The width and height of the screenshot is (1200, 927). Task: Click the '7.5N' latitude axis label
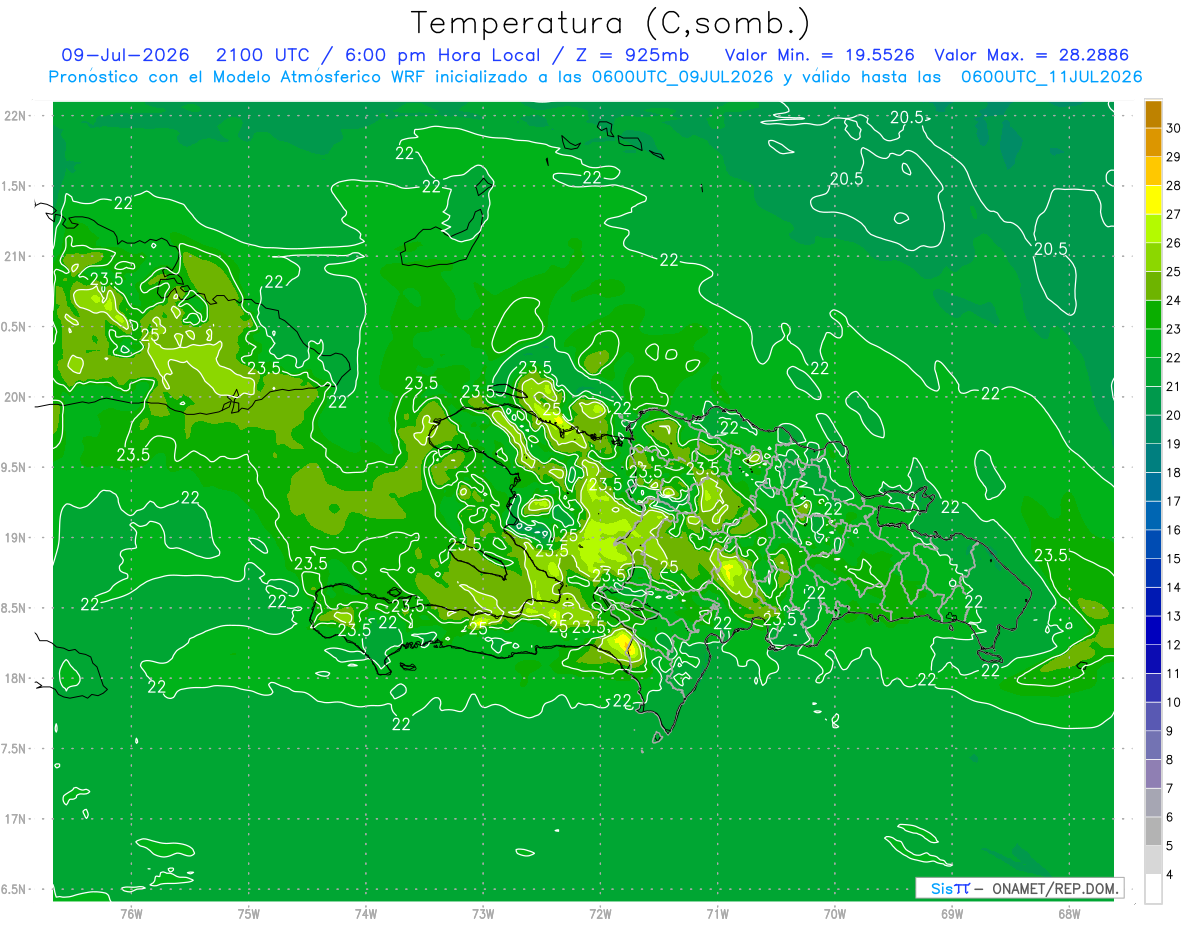click(14, 749)
